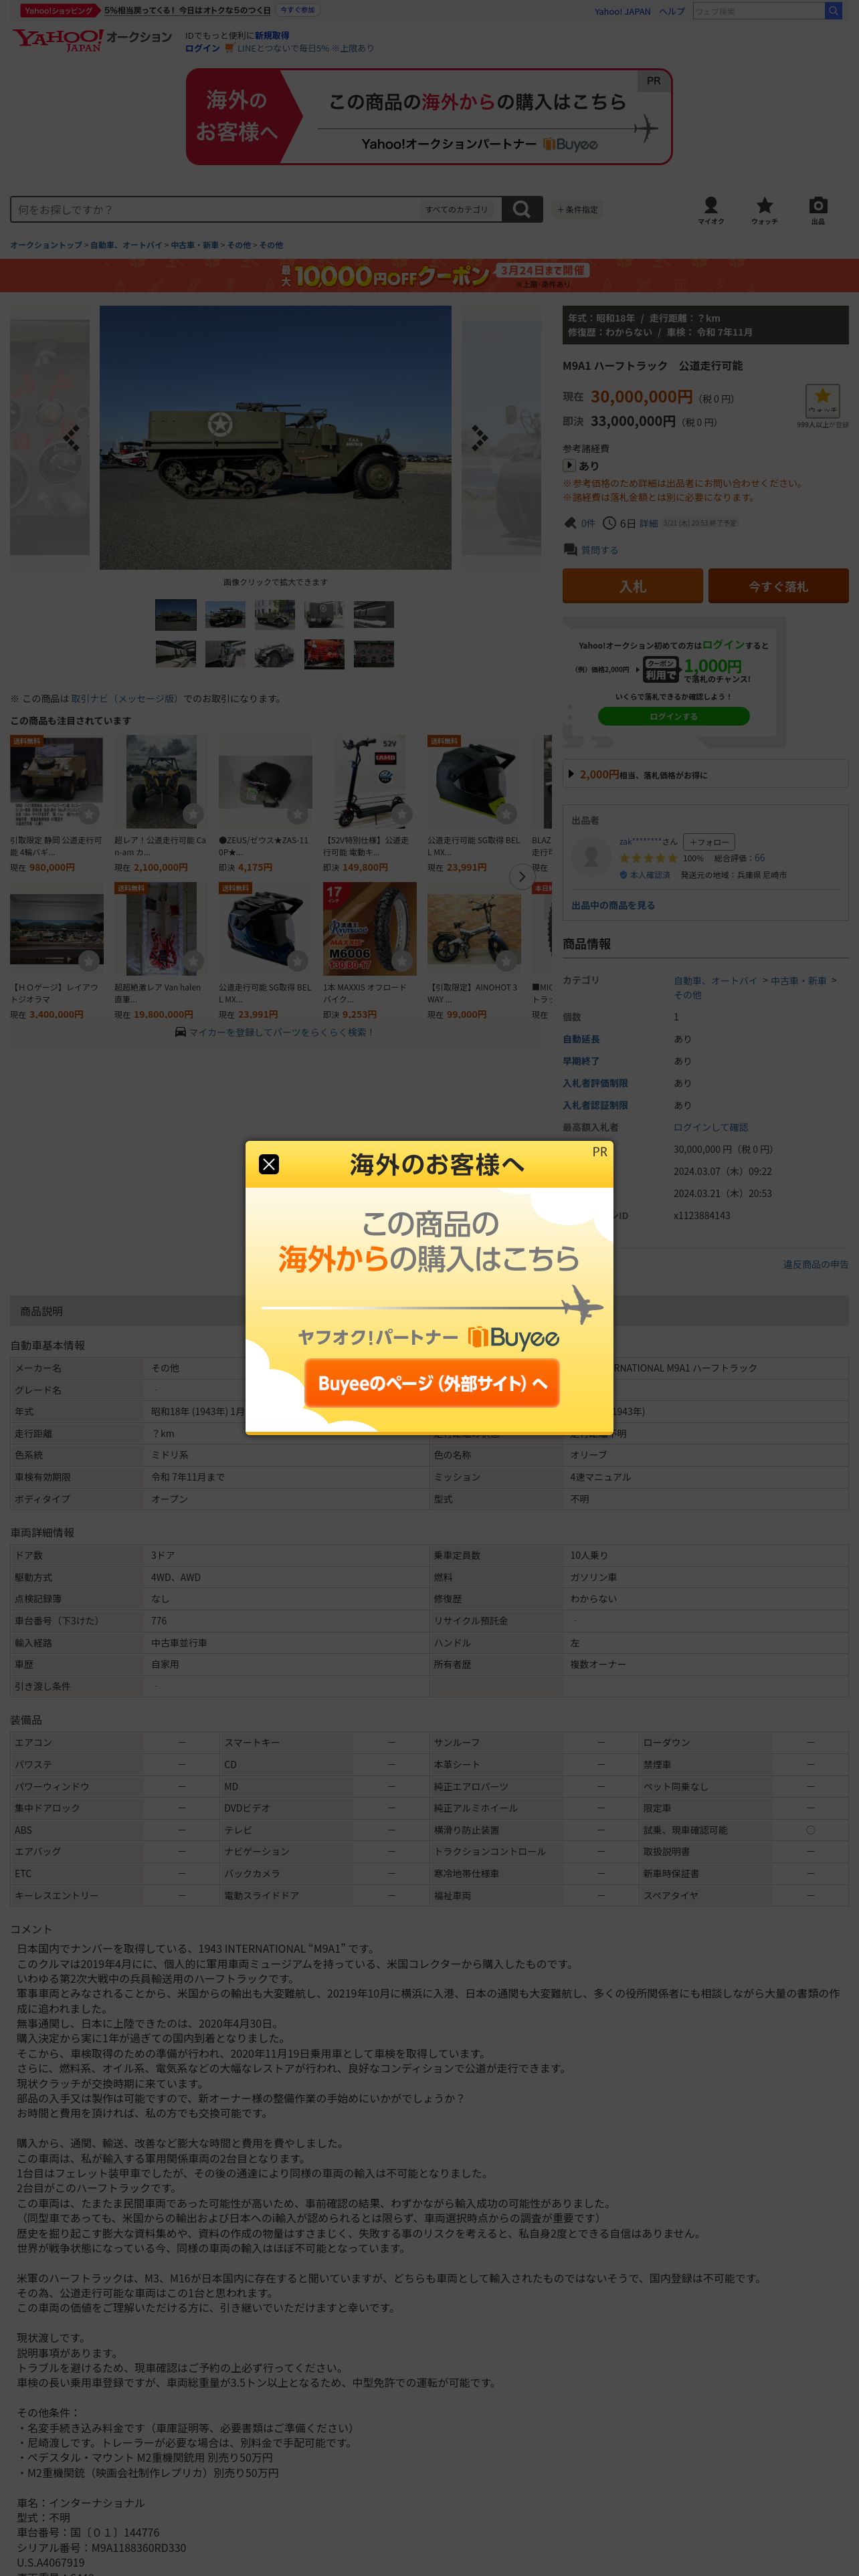Open Yahoo! JAPAN link at top

tap(622, 11)
